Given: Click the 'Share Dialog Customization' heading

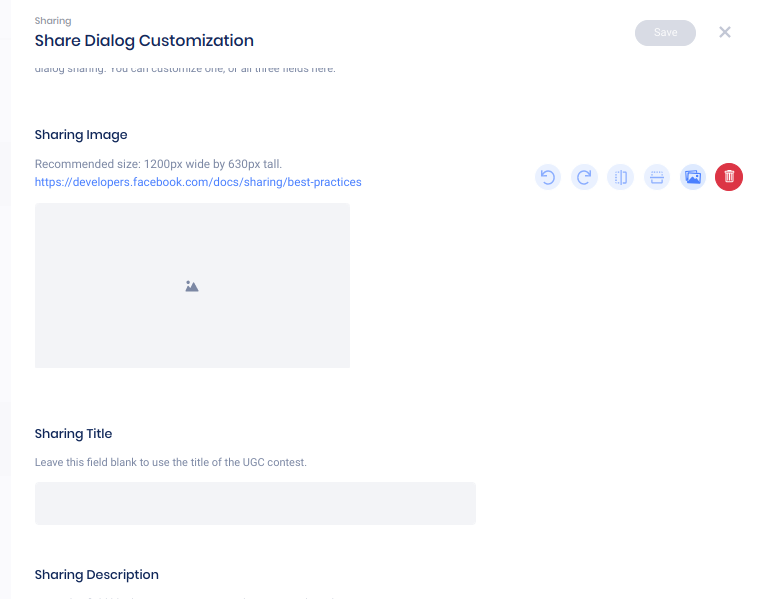Looking at the screenshot, I should pyautogui.click(x=144, y=41).
